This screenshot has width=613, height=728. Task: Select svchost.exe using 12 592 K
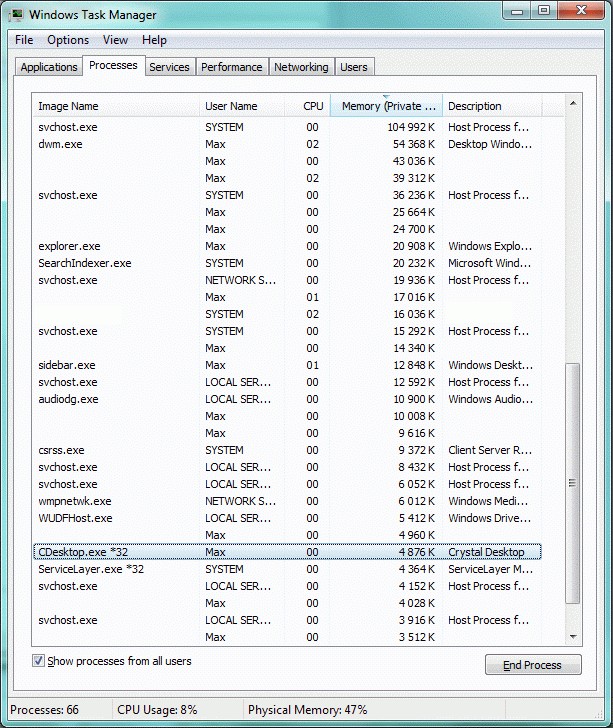(287, 382)
